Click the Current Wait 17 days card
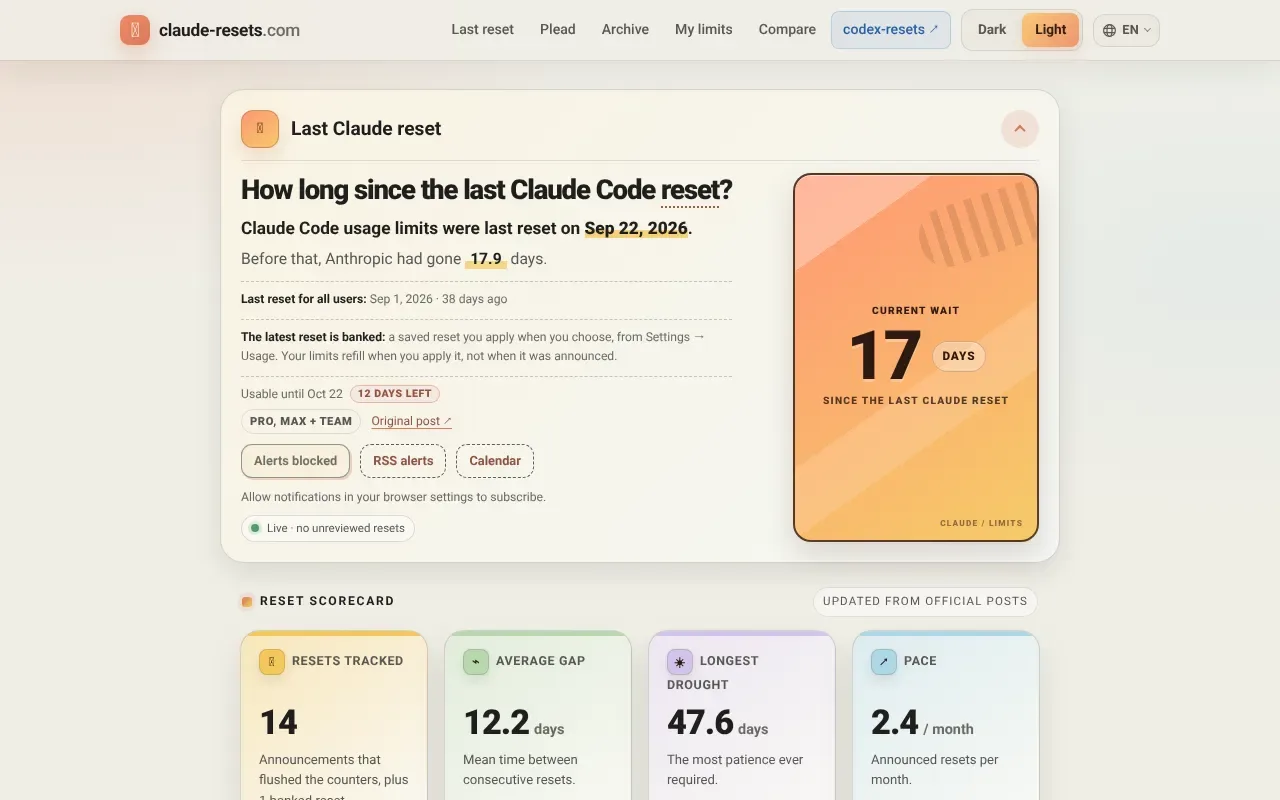This screenshot has height=800, width=1280. (x=916, y=358)
